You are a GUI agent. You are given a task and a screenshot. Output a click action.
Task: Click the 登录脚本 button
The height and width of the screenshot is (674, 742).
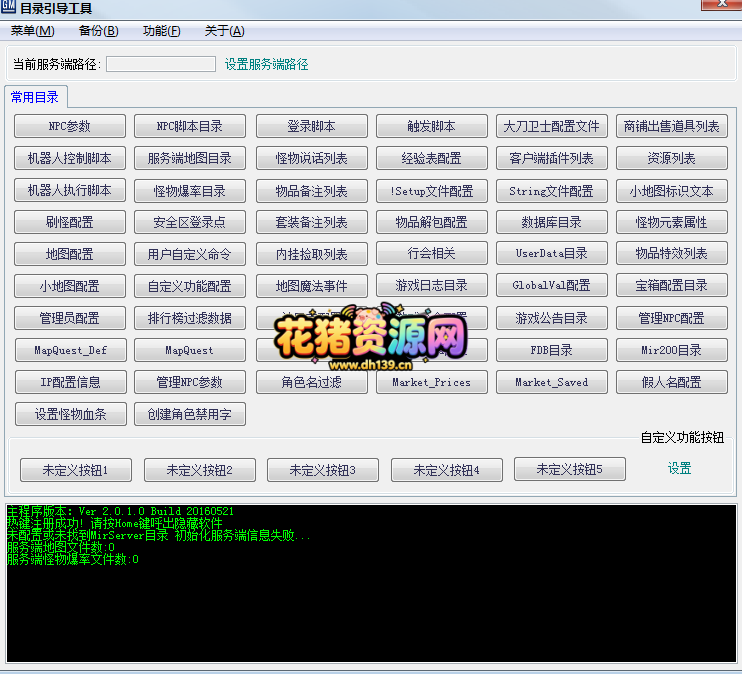point(311,126)
